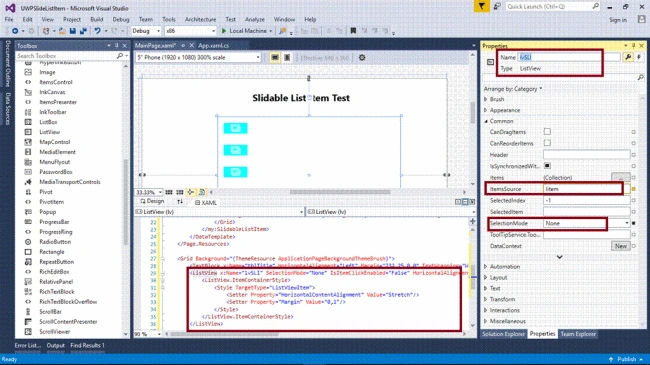Select the ListView control in Toolbox

coord(50,132)
